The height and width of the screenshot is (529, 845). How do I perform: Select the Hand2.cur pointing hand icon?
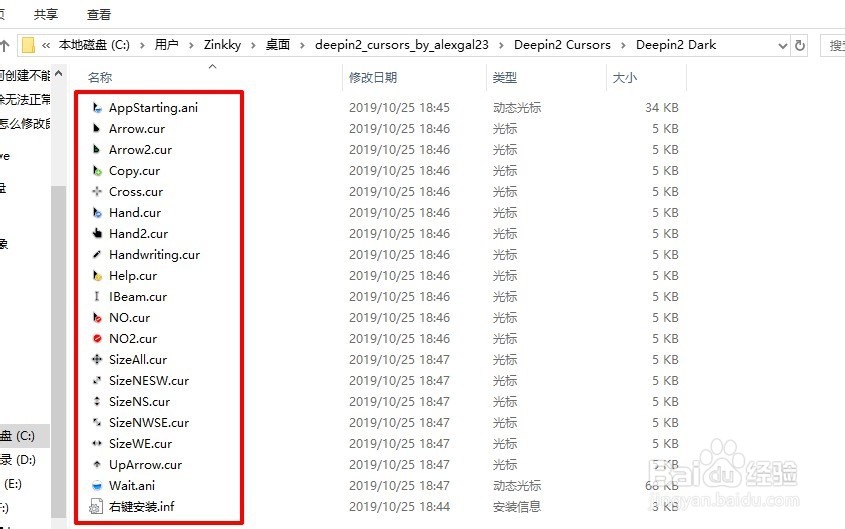point(97,234)
